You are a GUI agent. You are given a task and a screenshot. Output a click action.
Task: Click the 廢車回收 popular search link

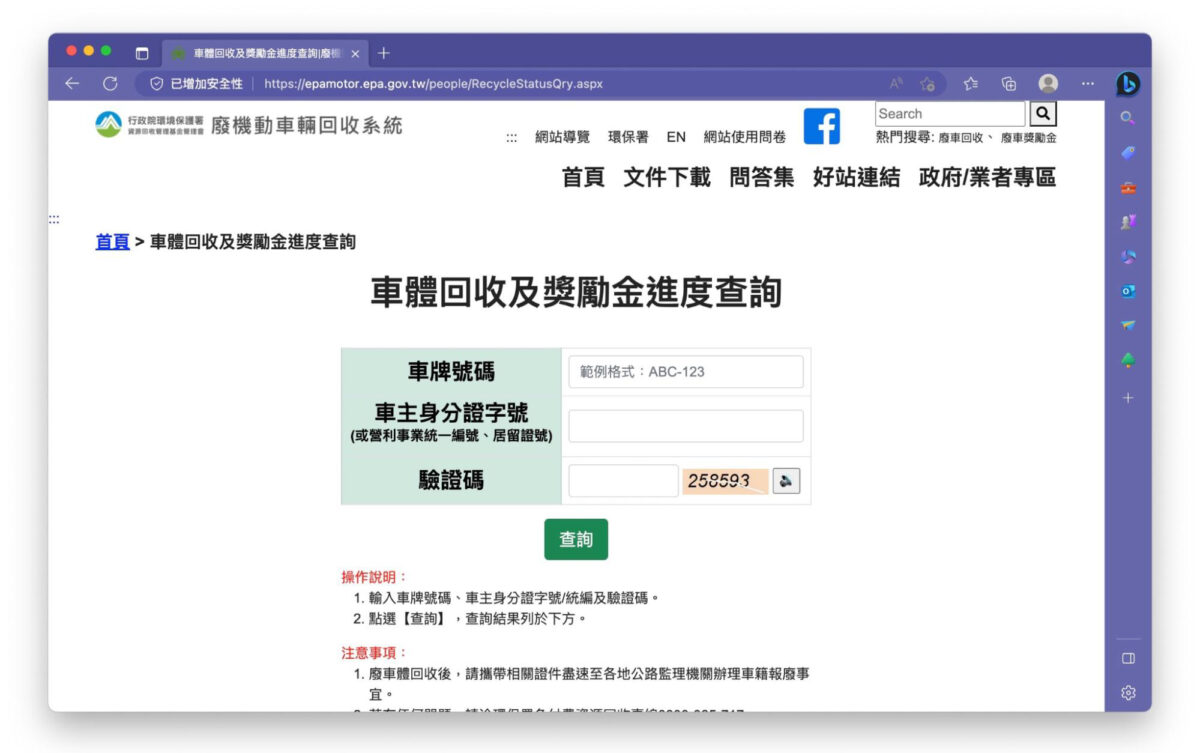click(x=962, y=138)
